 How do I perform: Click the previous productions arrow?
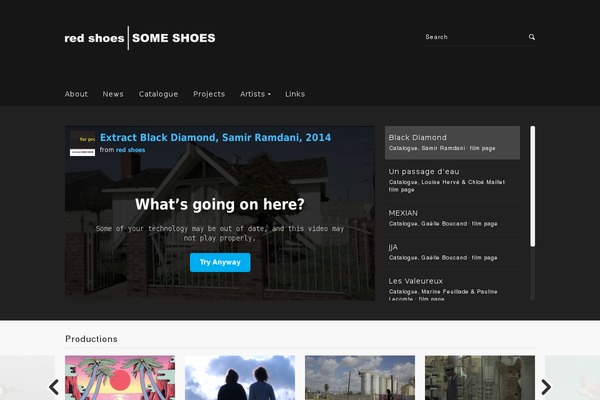(x=54, y=387)
